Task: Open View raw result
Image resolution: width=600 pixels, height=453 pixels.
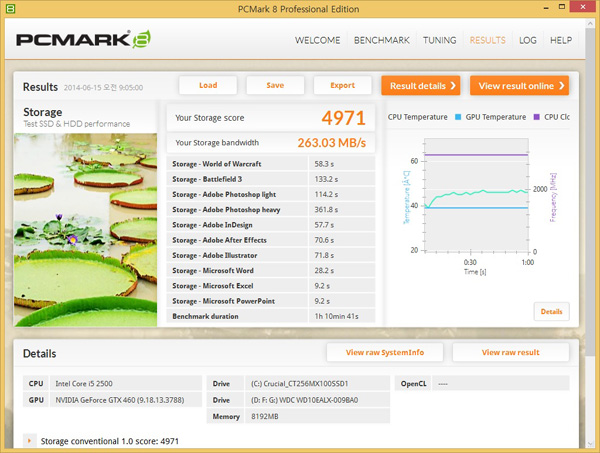Action: (510, 352)
